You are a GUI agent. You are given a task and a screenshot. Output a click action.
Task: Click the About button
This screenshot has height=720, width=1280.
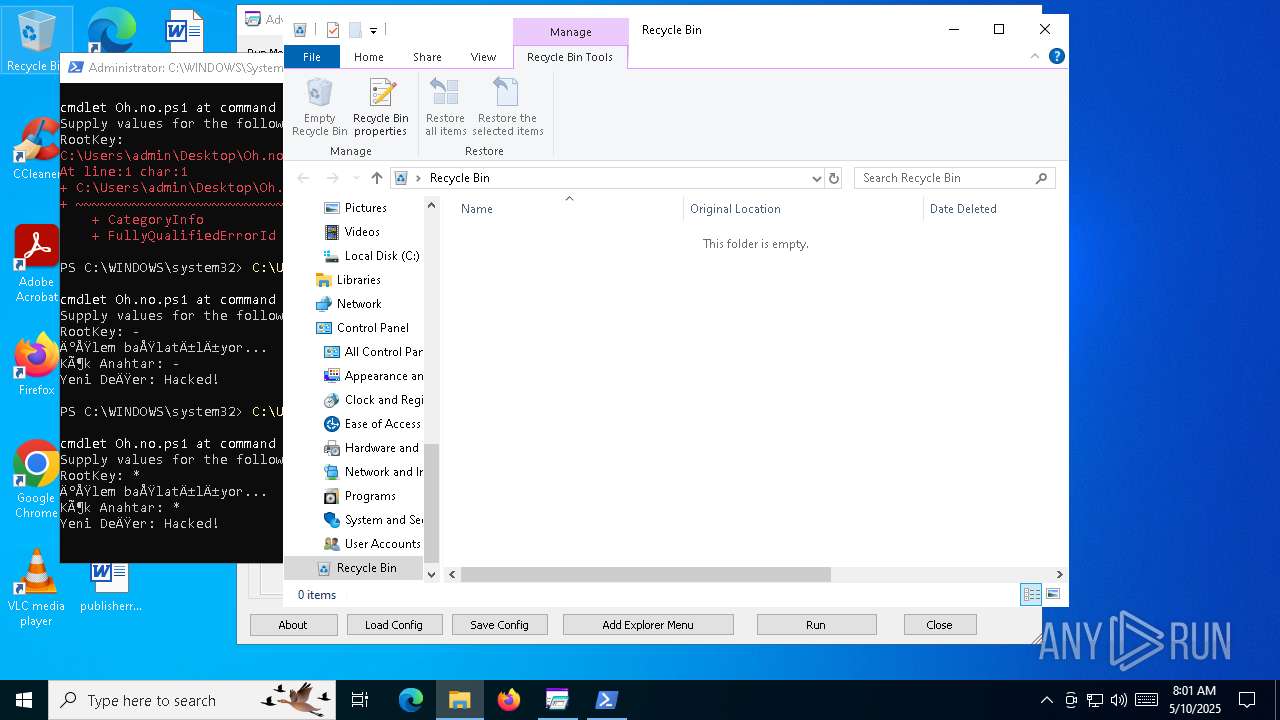(x=293, y=625)
